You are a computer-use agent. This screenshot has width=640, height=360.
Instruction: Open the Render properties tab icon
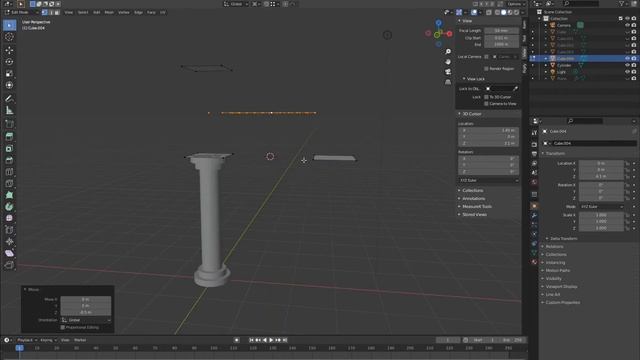coord(534,144)
